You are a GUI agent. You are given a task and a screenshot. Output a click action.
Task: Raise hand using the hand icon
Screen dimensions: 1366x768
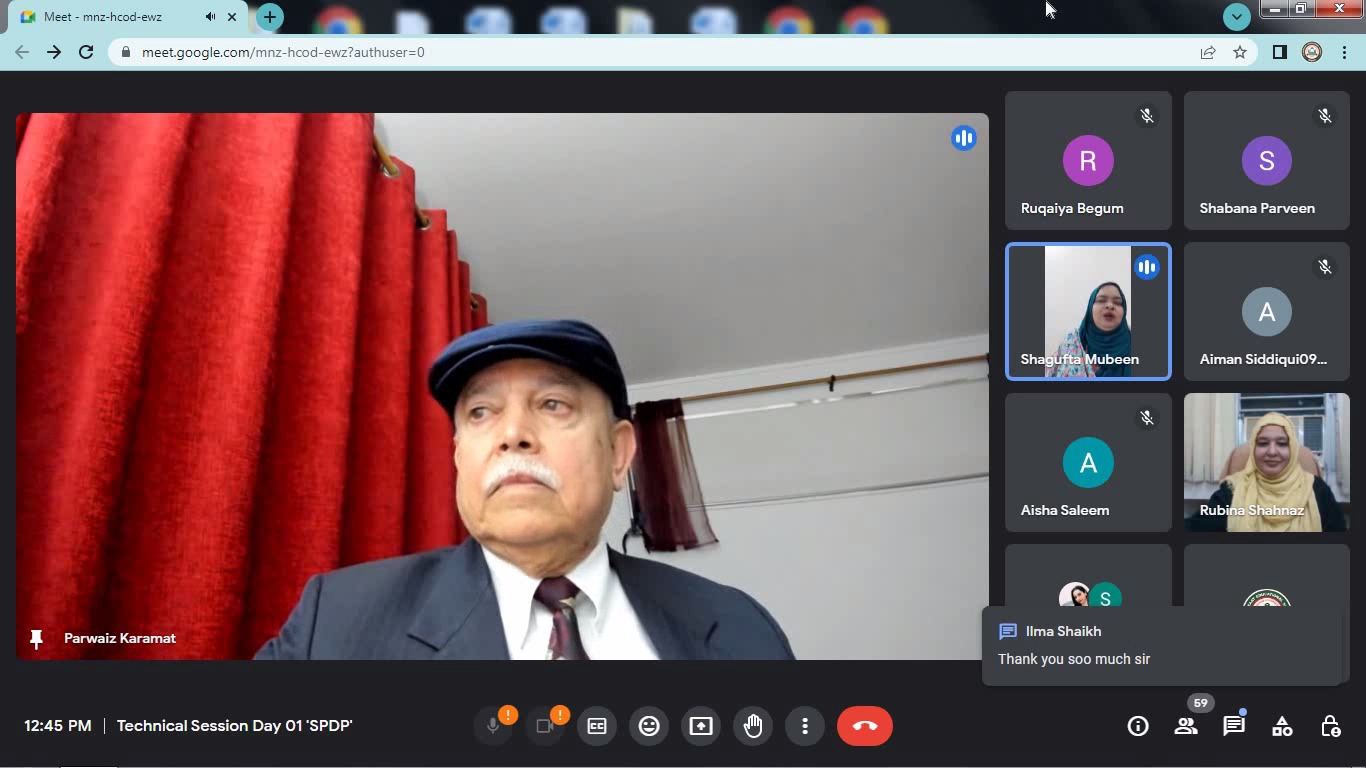[x=753, y=726]
